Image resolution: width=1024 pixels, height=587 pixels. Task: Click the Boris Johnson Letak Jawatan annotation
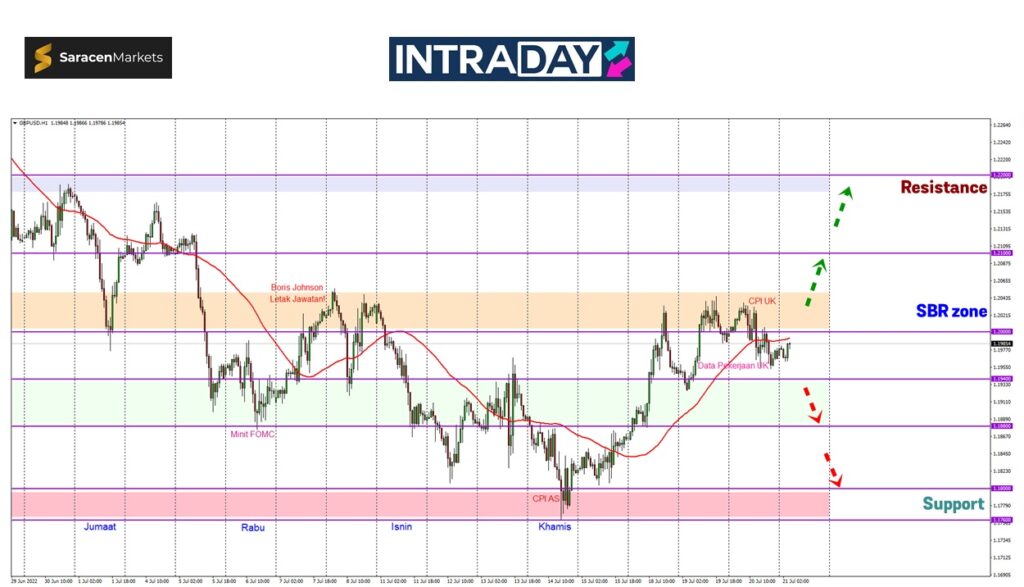point(297,292)
